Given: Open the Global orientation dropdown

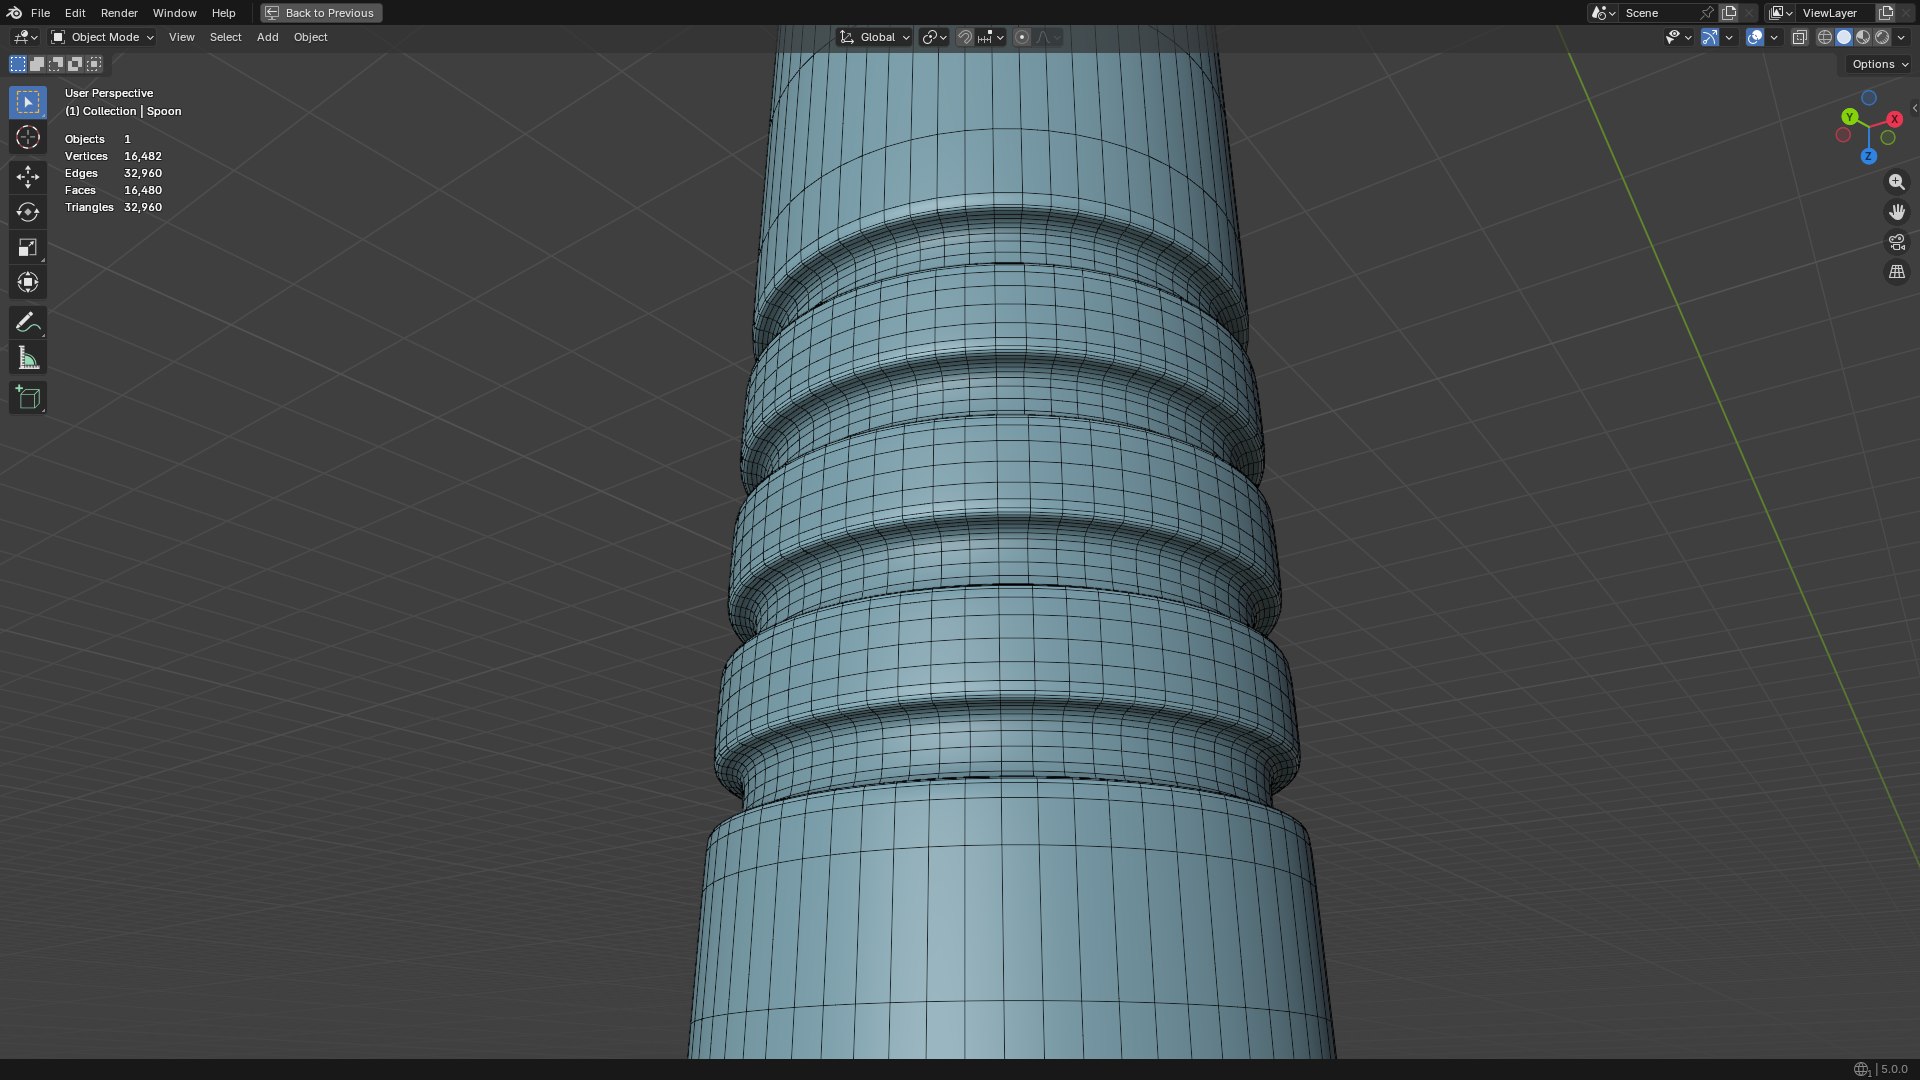Looking at the screenshot, I should (875, 37).
